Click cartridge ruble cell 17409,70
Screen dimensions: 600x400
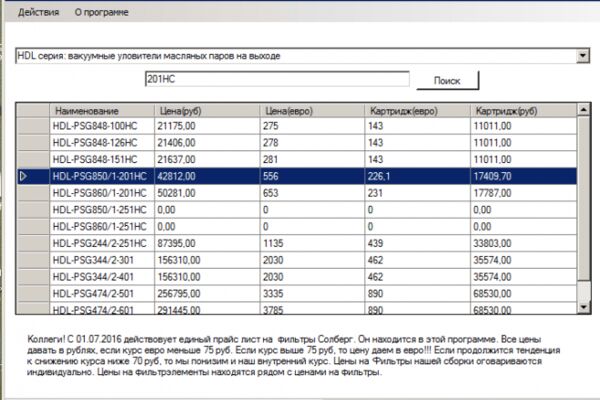(523, 176)
